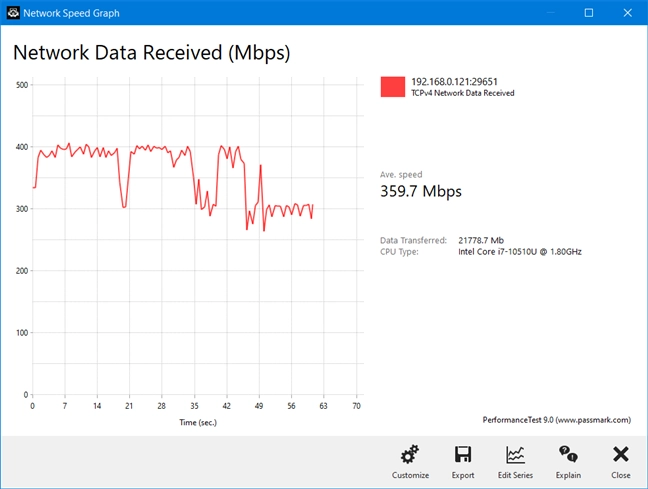Click the 500 y-axis label
648x489 pixels.
22,85
